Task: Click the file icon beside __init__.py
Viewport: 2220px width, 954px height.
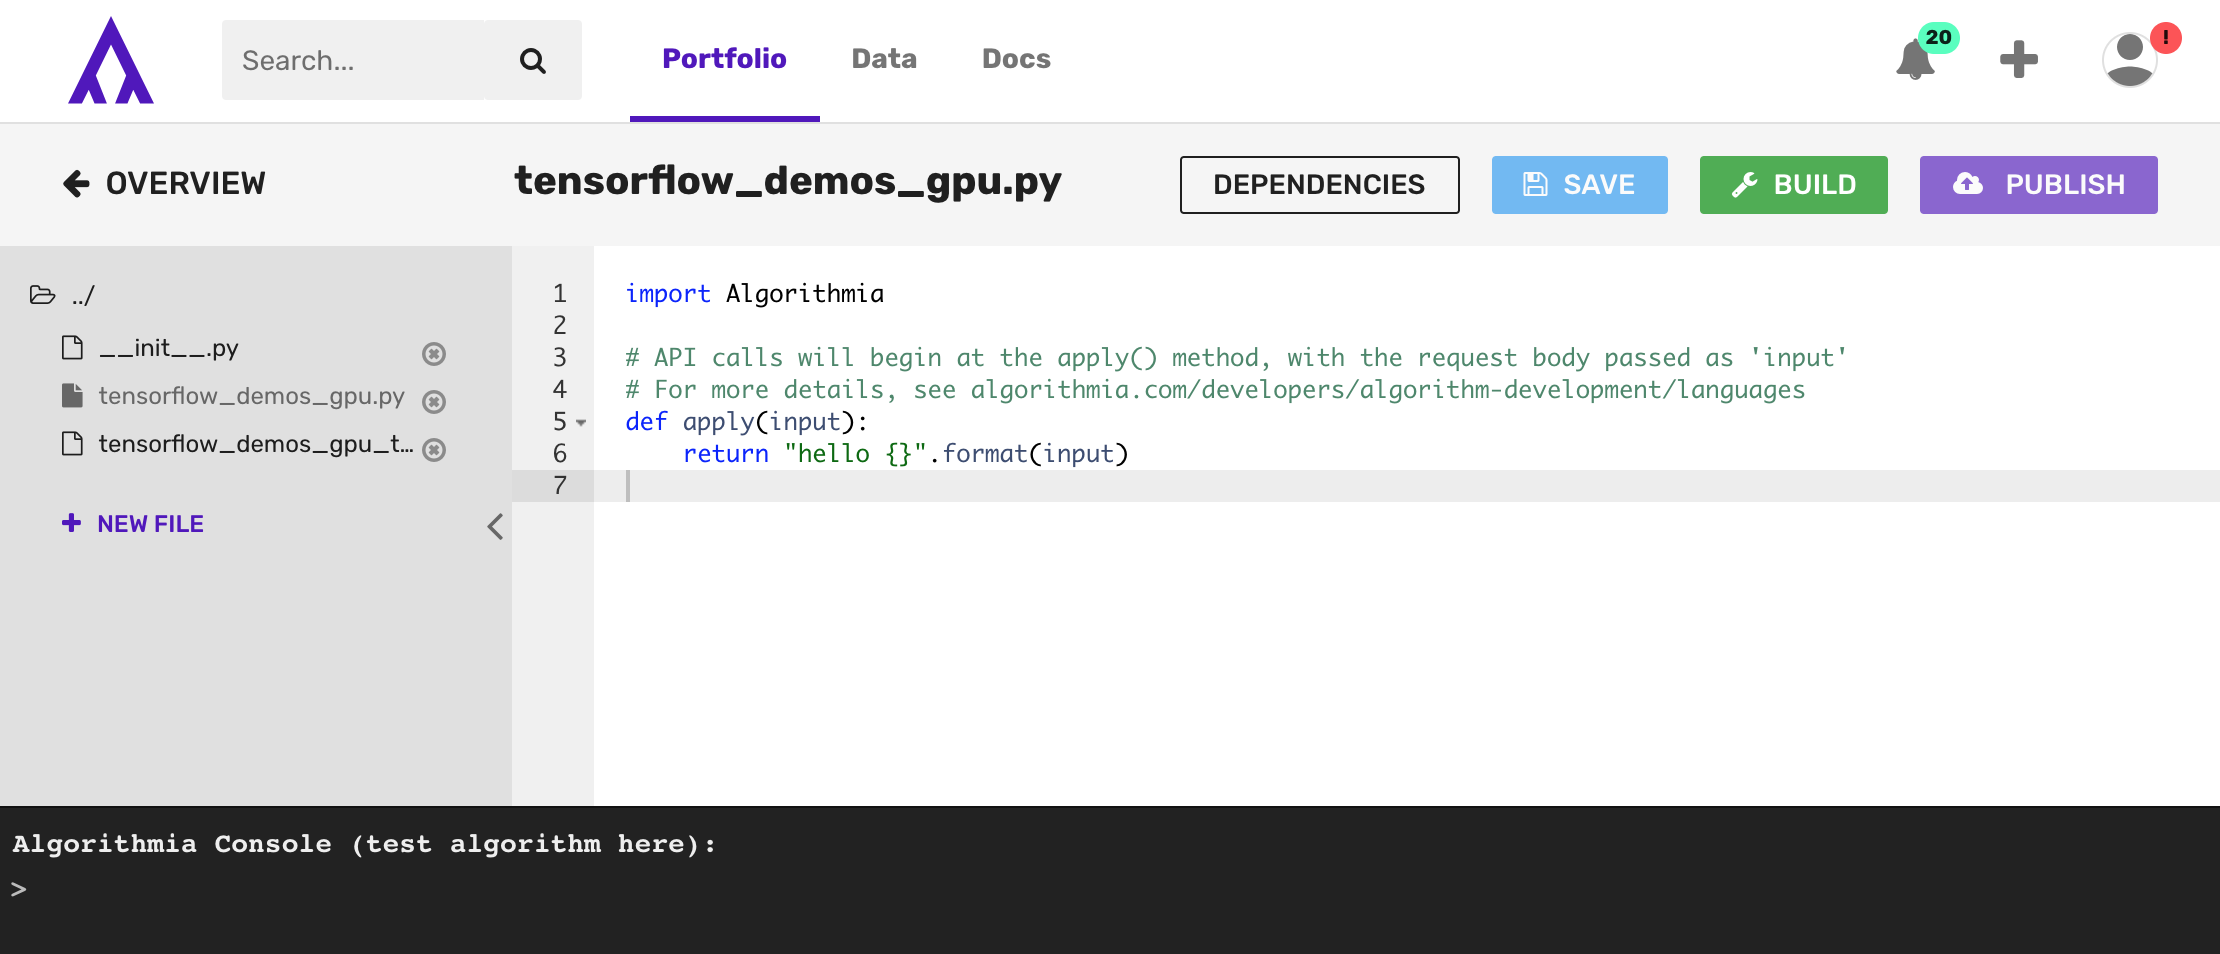Action: click(72, 347)
